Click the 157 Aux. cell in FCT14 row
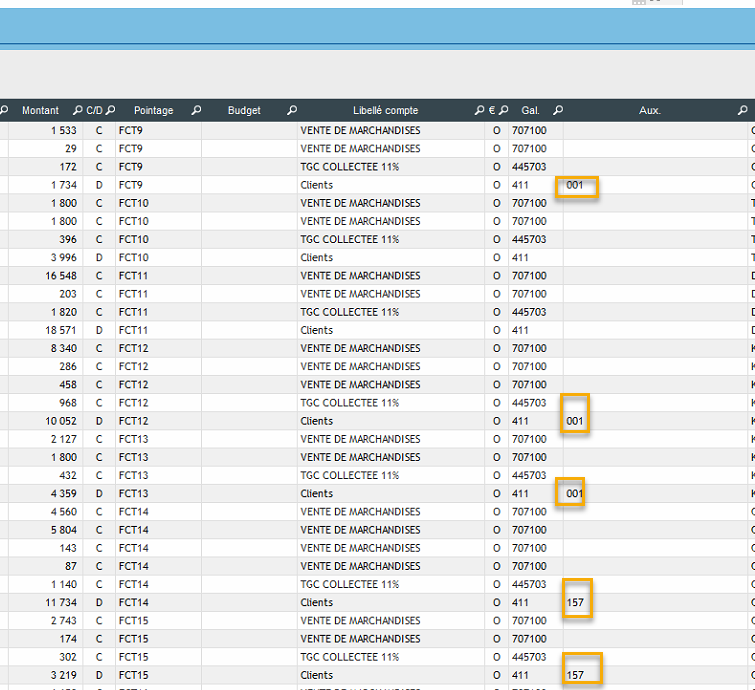This screenshot has height=690, width=755. (575, 603)
